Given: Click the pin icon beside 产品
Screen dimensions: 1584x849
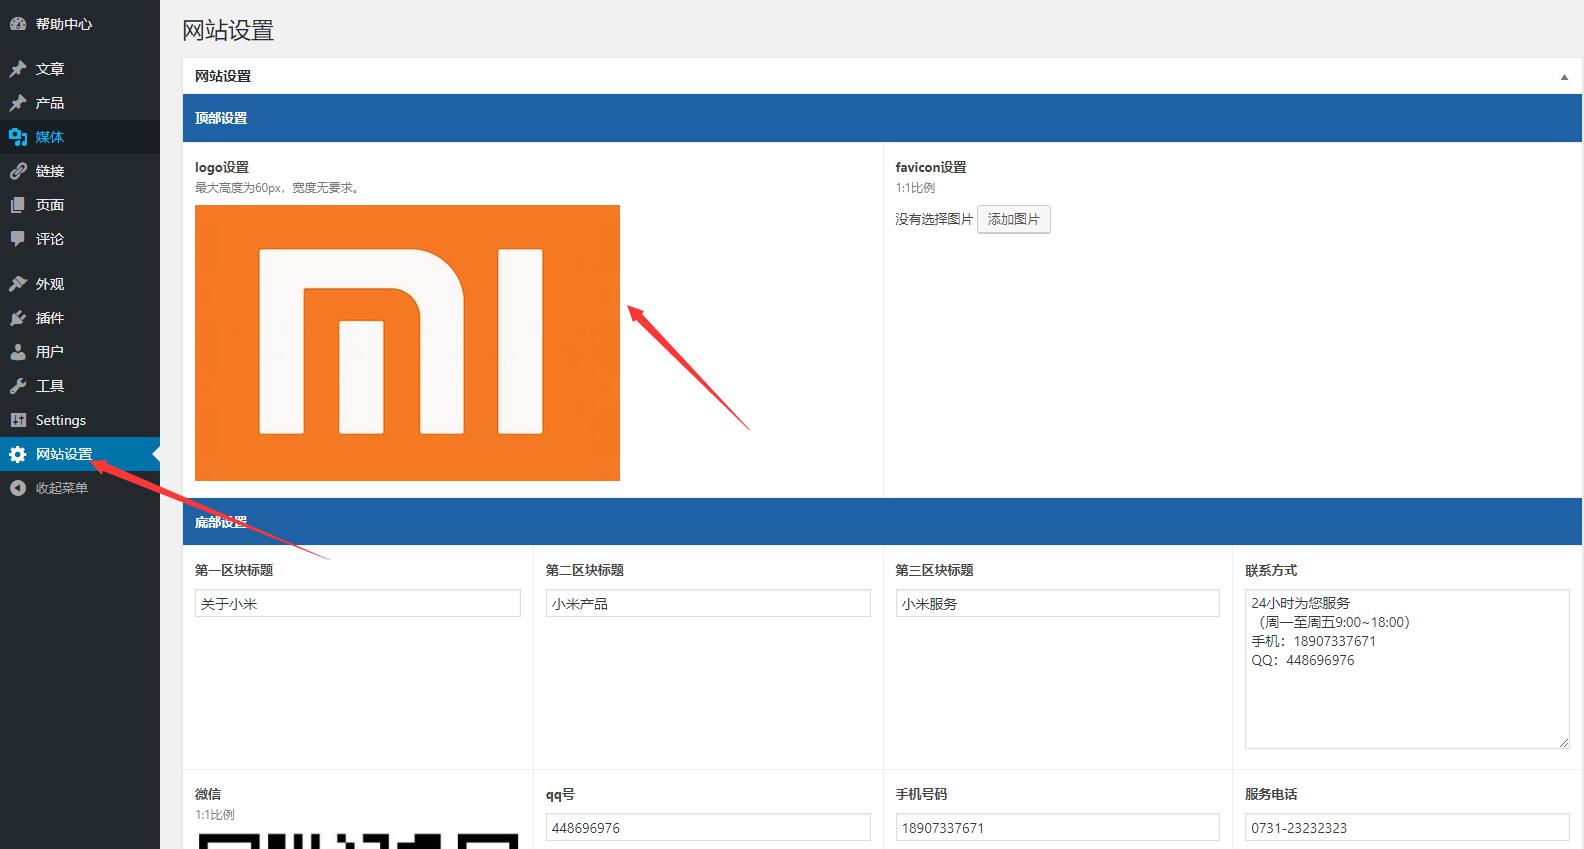Looking at the screenshot, I should pos(18,103).
